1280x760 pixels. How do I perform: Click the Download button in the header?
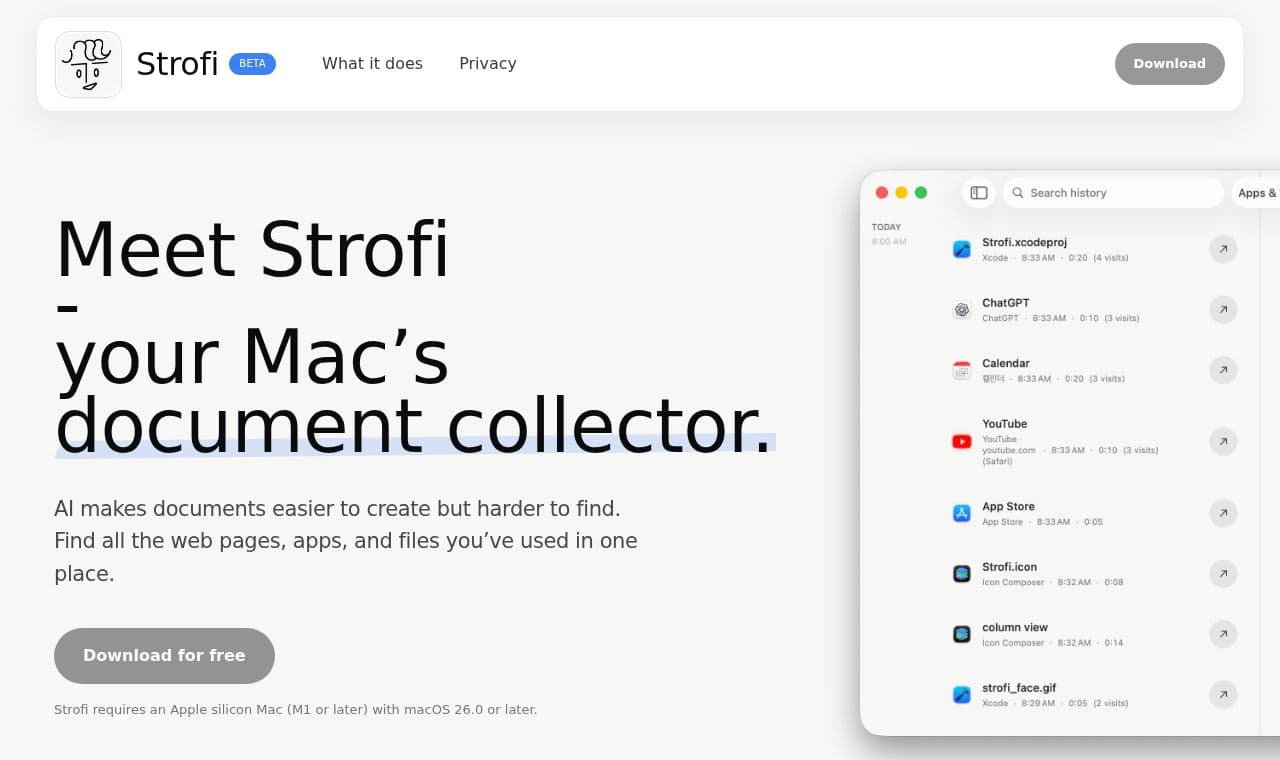pyautogui.click(x=1170, y=64)
